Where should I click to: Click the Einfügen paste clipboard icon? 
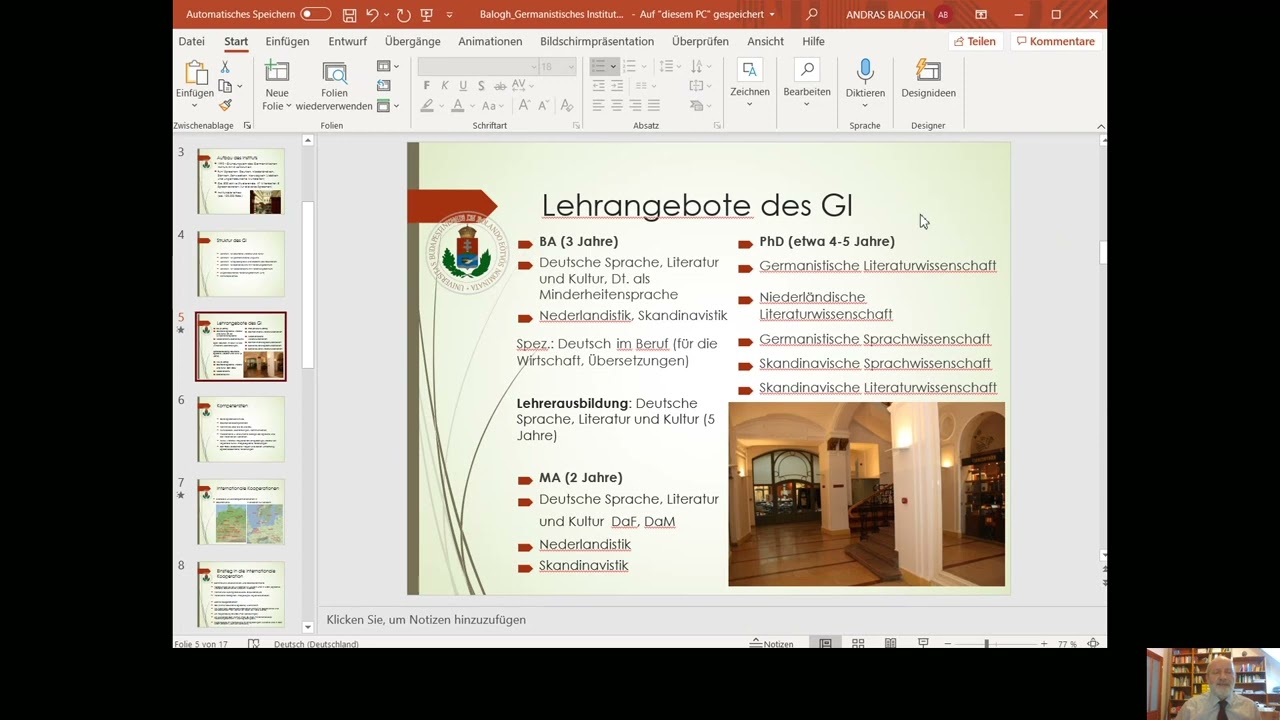pyautogui.click(x=195, y=72)
